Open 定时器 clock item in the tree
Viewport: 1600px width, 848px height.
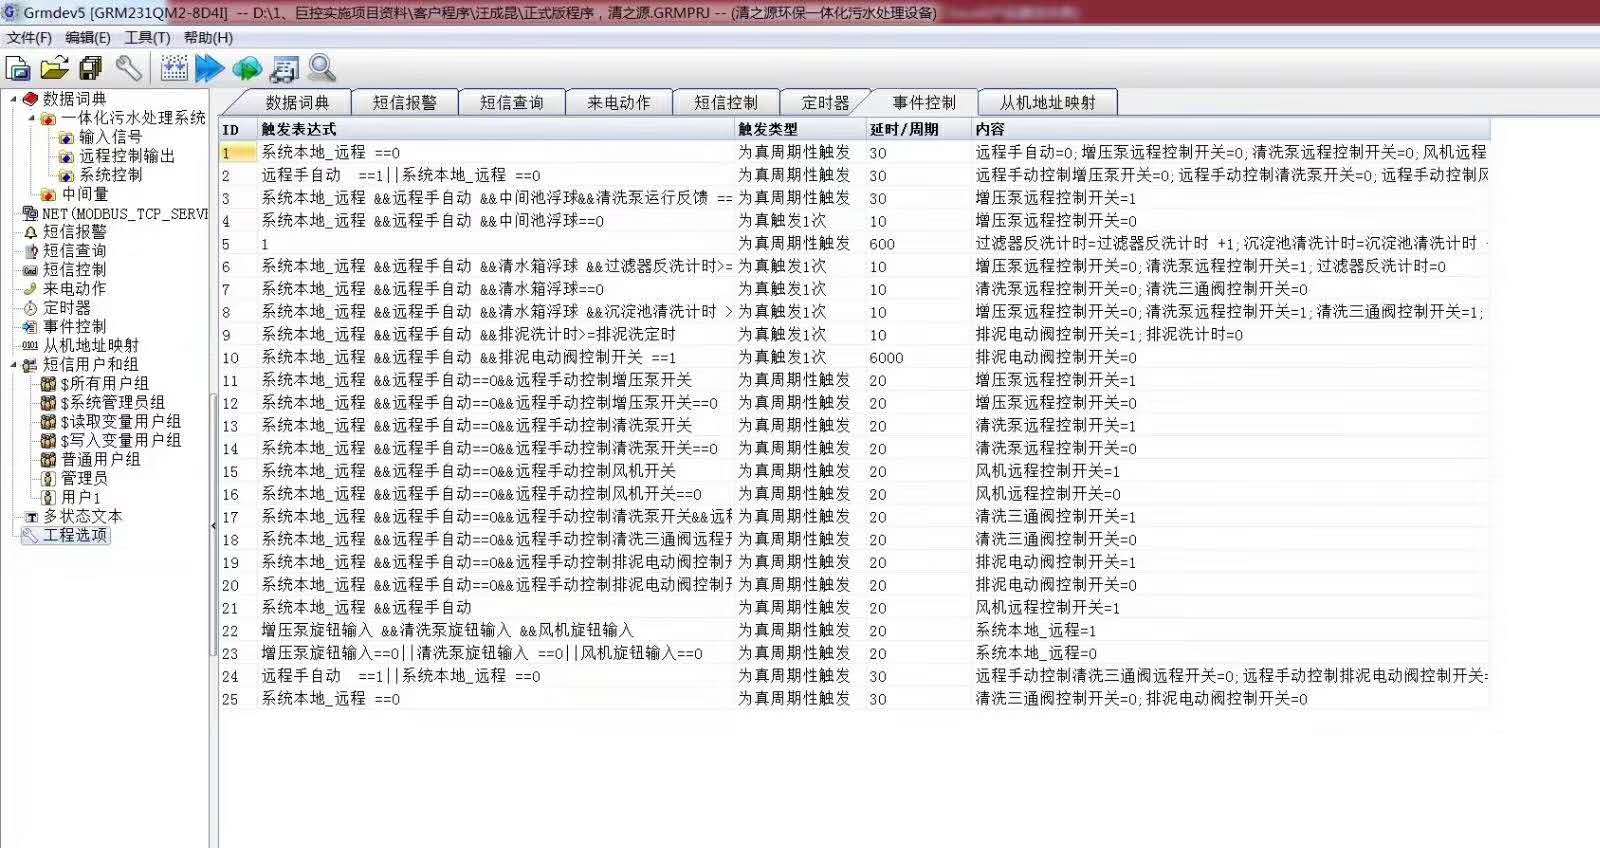[66, 308]
